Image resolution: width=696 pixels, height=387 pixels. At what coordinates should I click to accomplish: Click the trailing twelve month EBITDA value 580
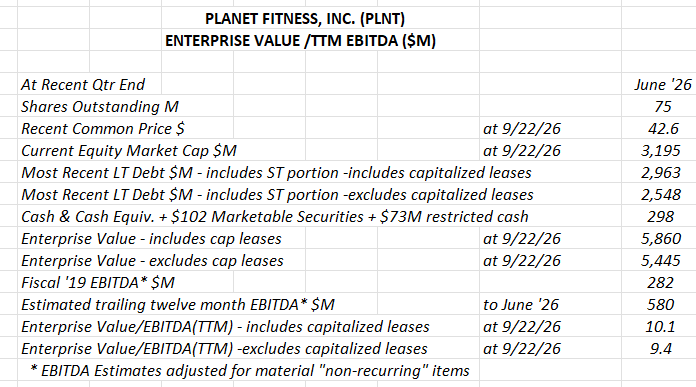point(660,304)
